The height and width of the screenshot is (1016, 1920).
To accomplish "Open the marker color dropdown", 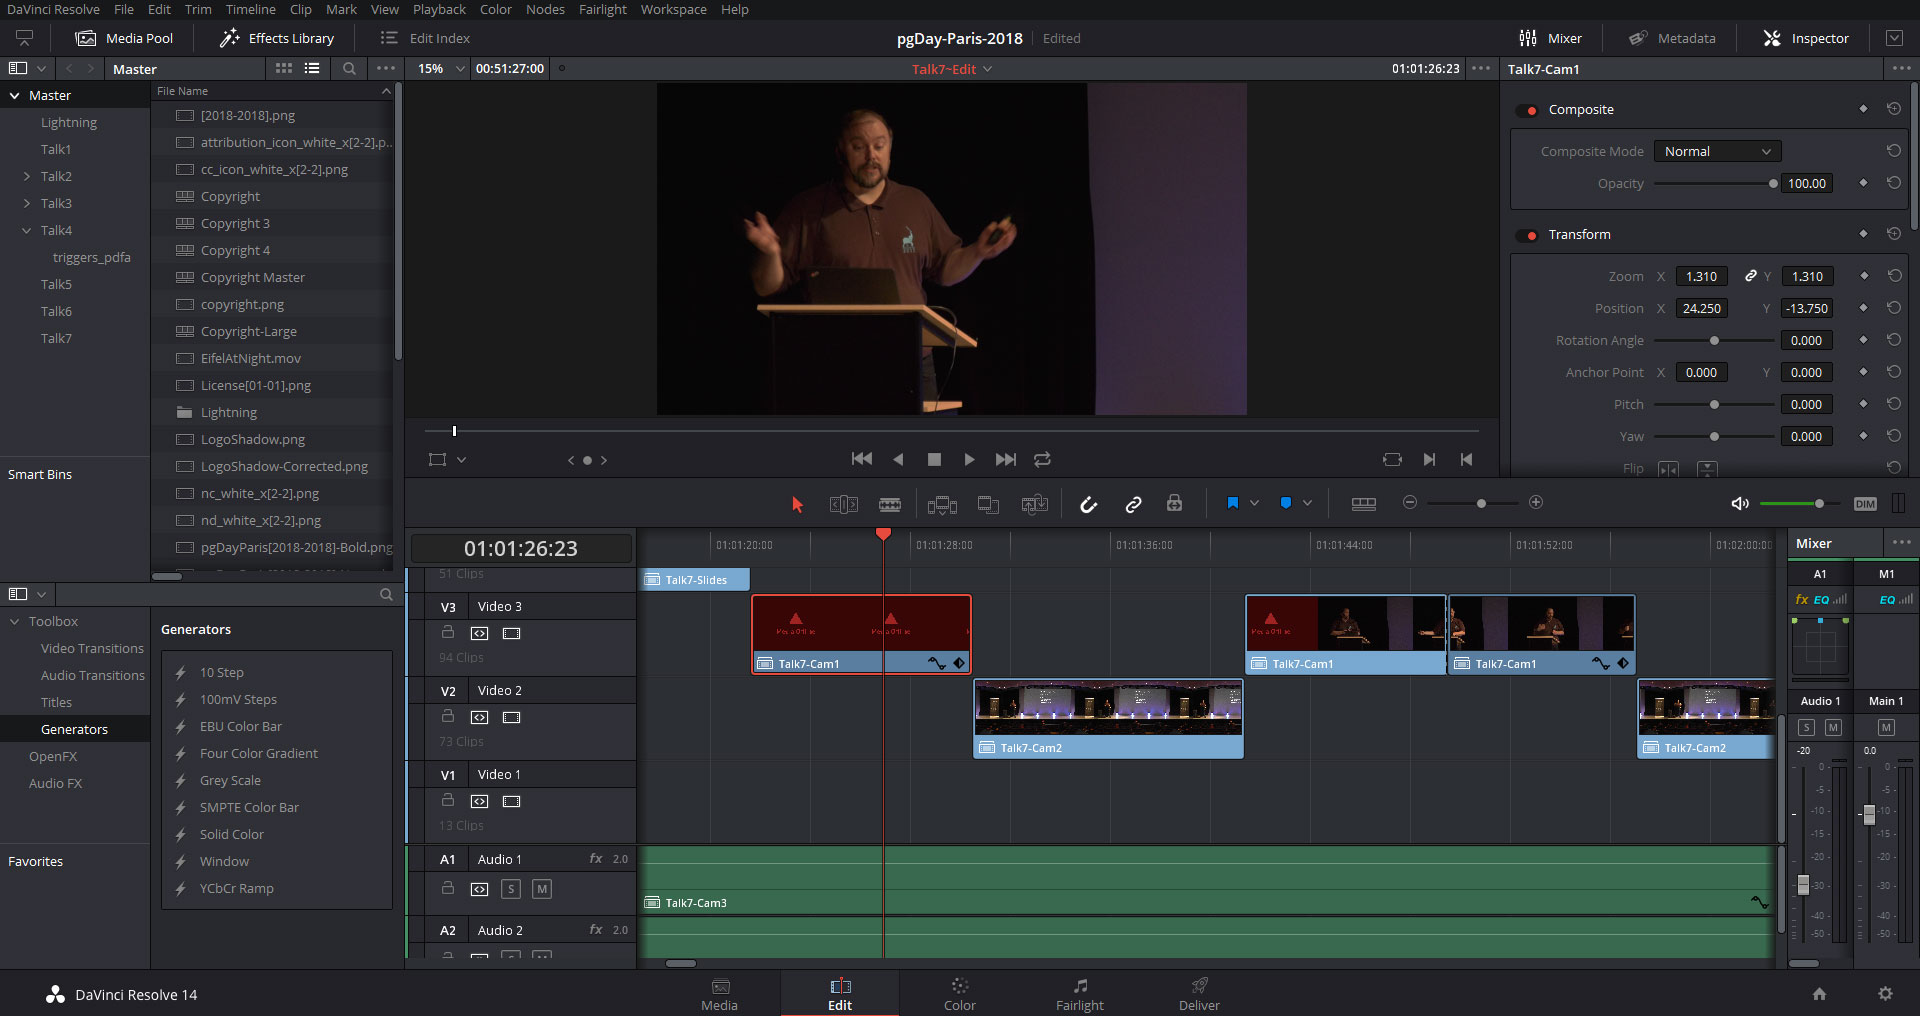I will pos(1307,503).
